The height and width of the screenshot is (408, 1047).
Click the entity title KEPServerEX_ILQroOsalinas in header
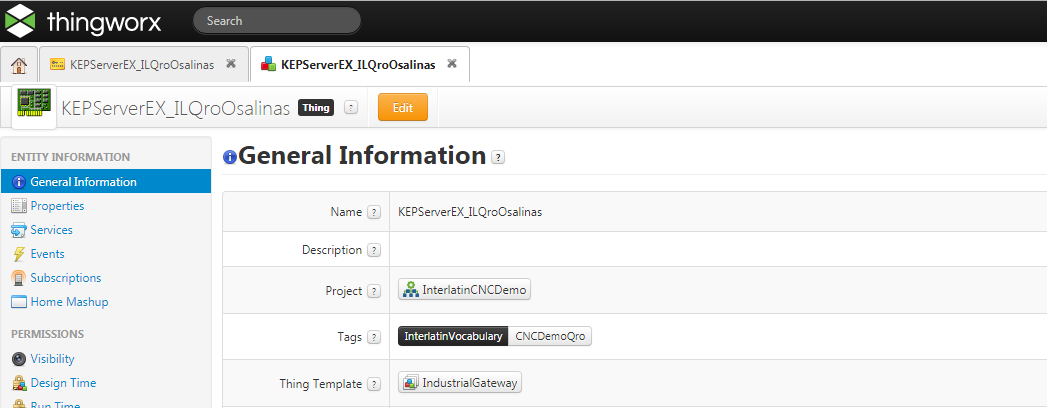[176, 108]
